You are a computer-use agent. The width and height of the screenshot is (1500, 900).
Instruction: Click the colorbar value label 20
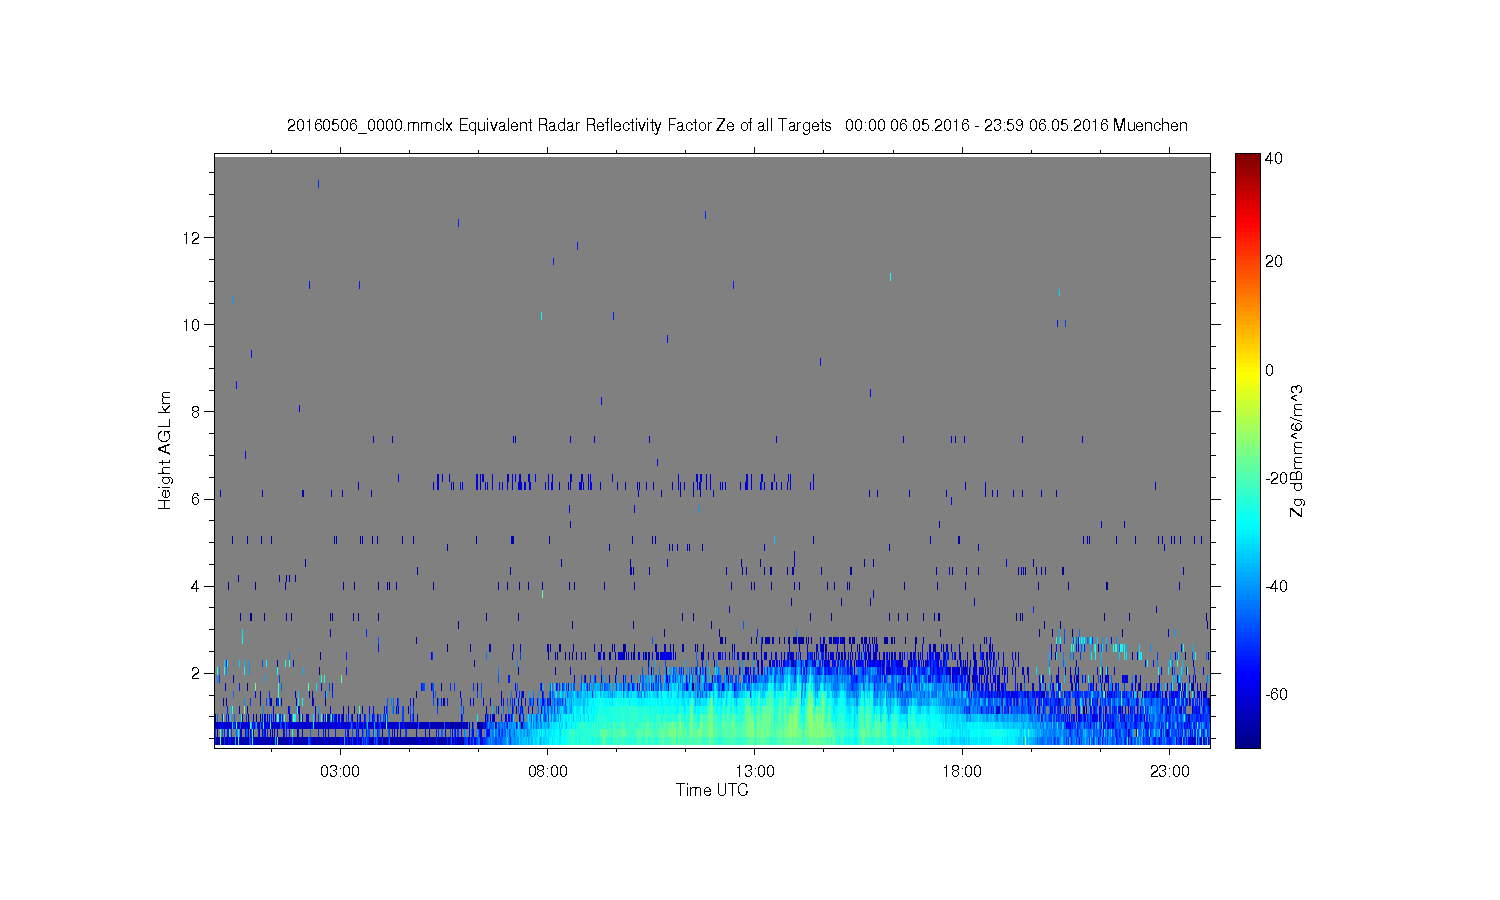(1274, 262)
